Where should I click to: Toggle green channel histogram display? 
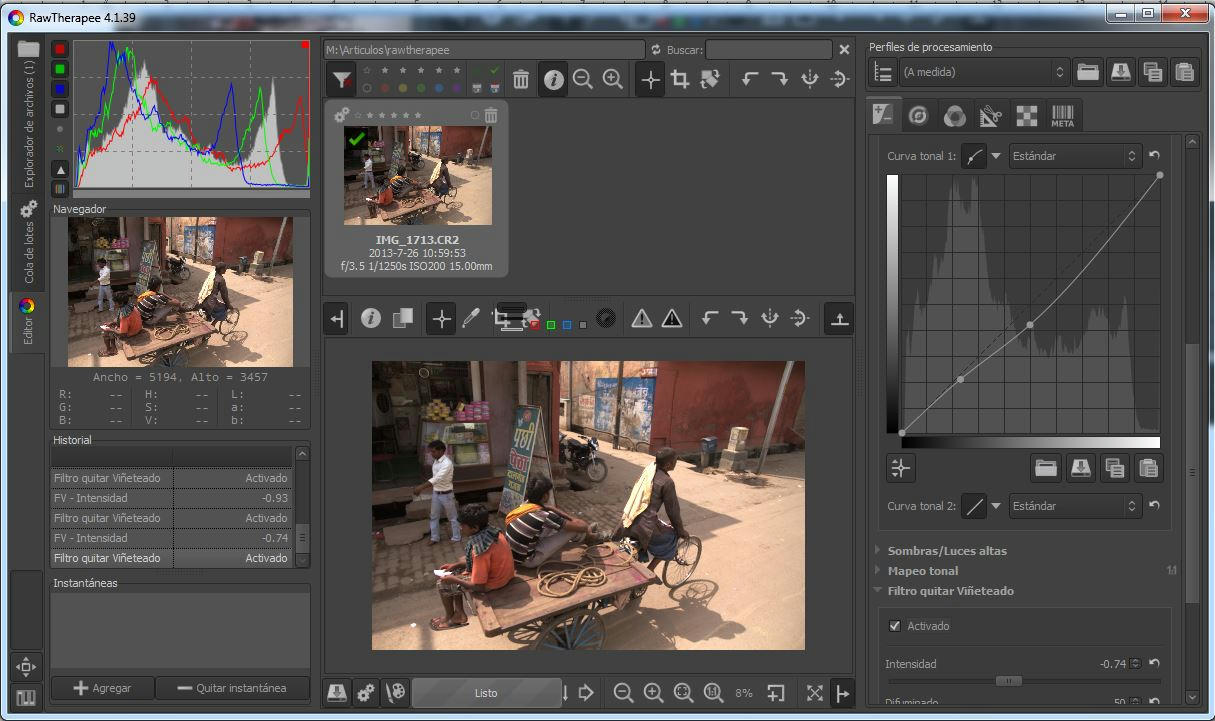pyautogui.click(x=60, y=69)
